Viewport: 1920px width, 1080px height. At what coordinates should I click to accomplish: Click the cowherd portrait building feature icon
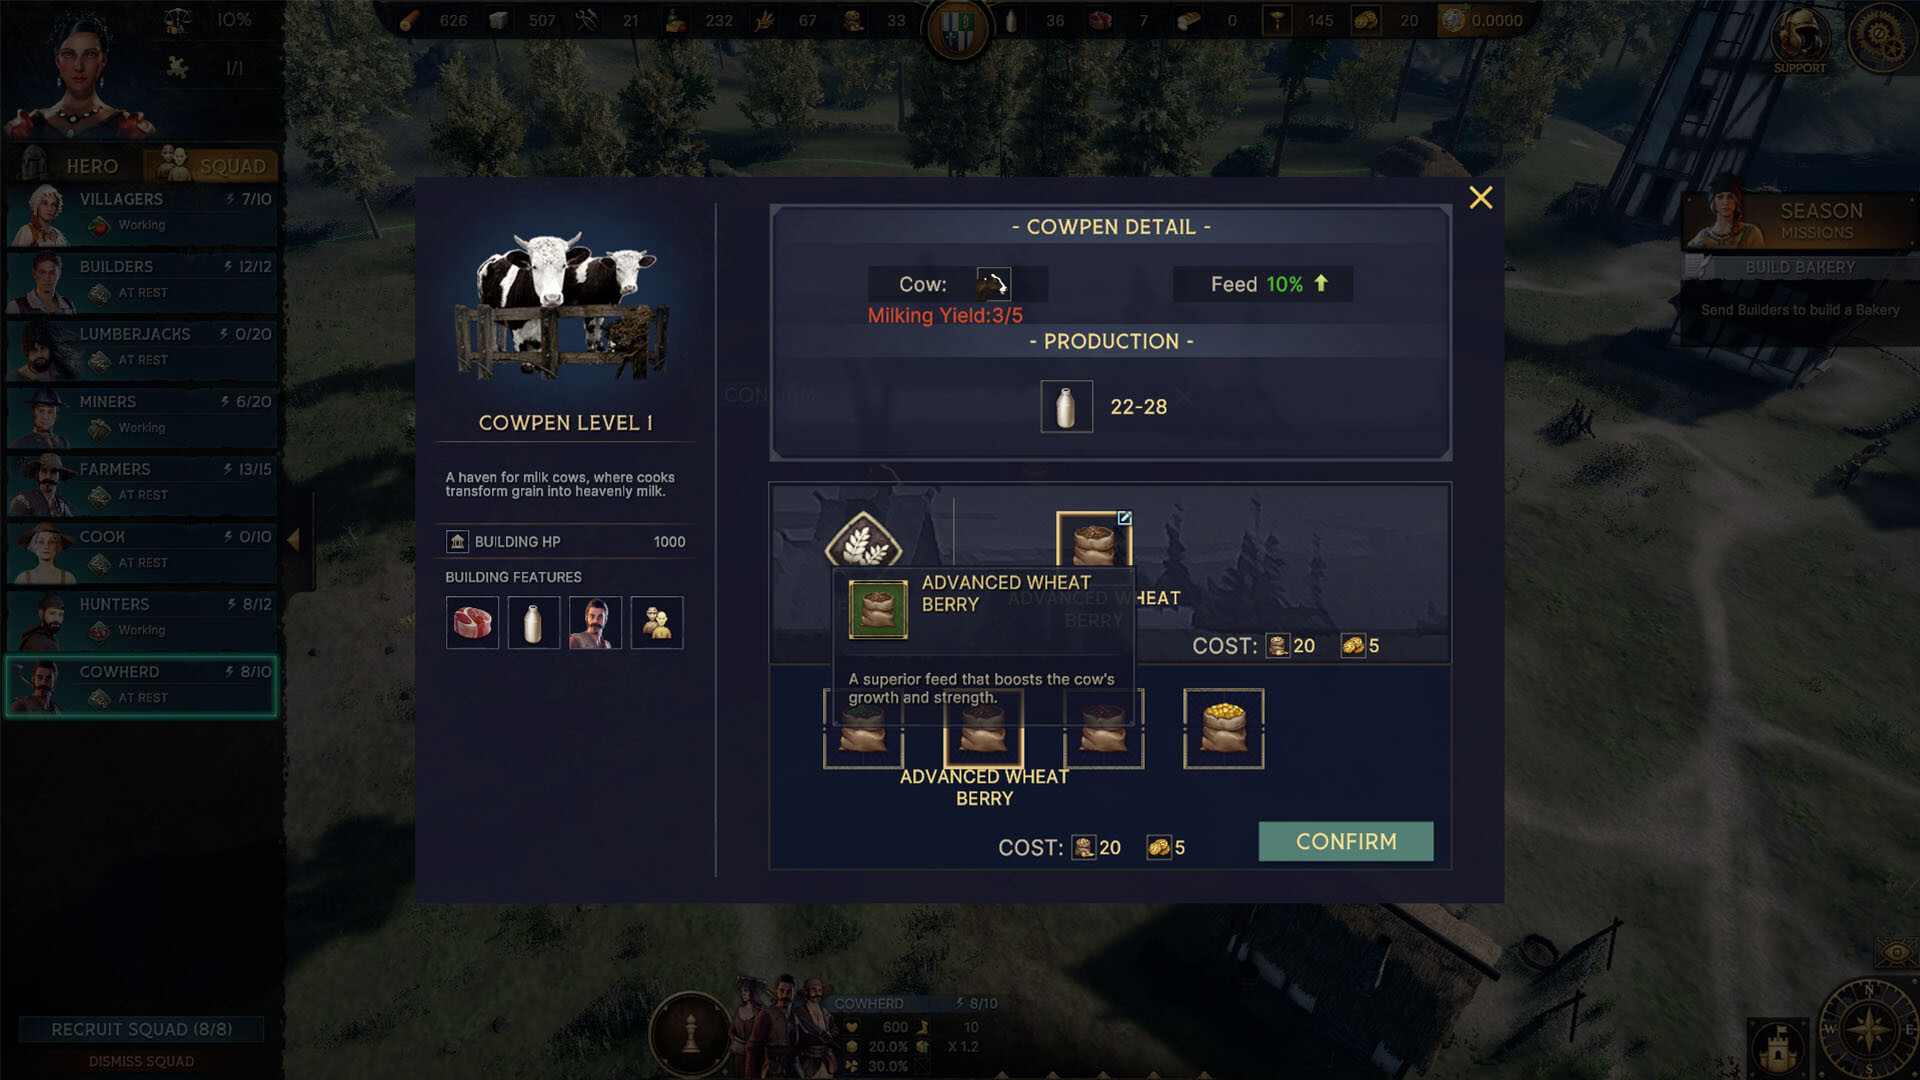(595, 623)
